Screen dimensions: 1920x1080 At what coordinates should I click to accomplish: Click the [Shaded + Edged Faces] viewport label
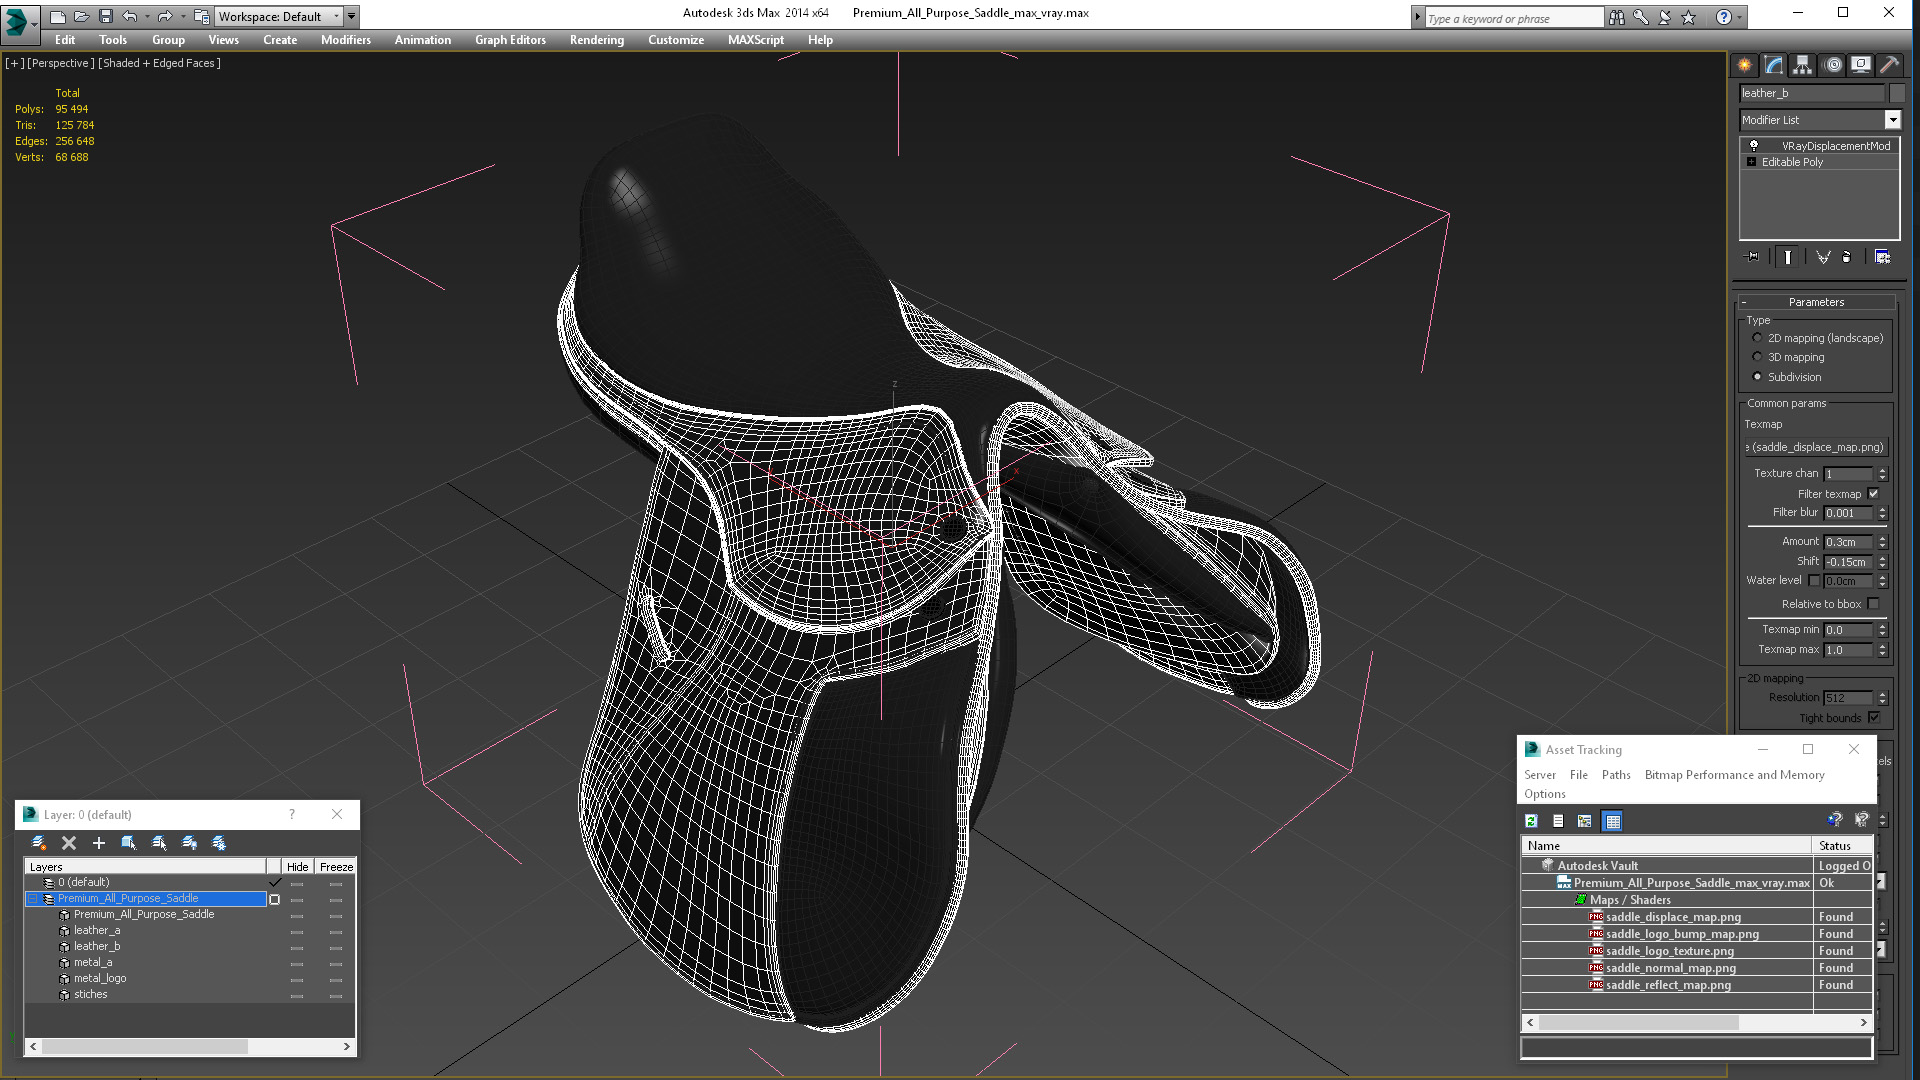pos(159,63)
